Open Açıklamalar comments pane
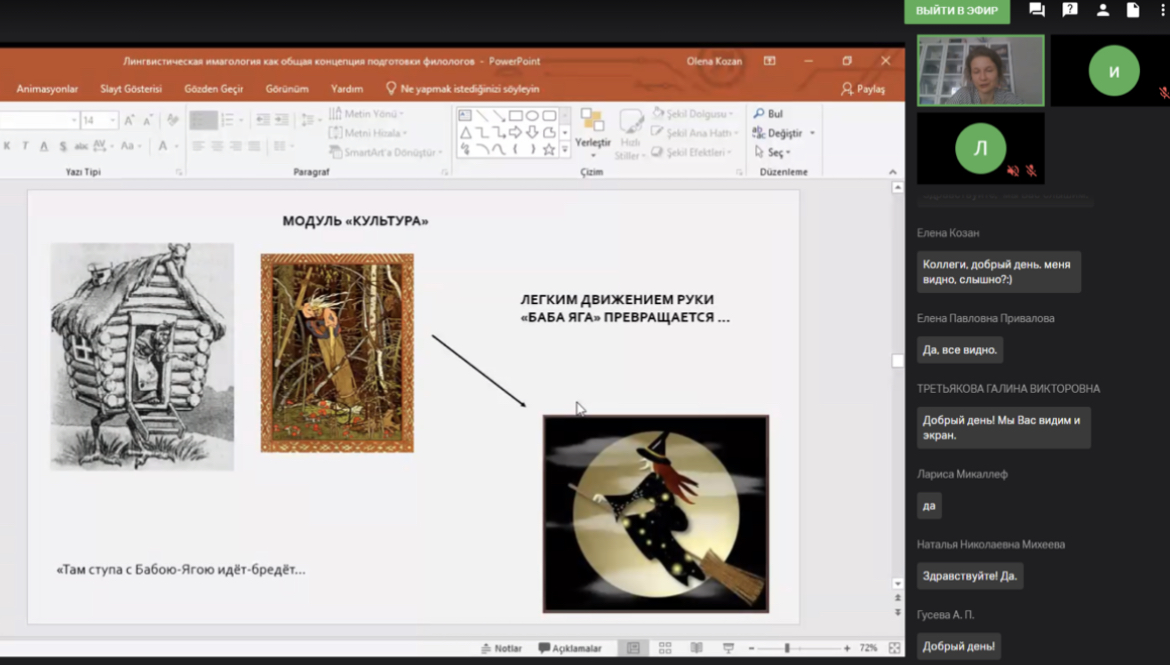Viewport: 1170px width, 665px height. point(570,648)
